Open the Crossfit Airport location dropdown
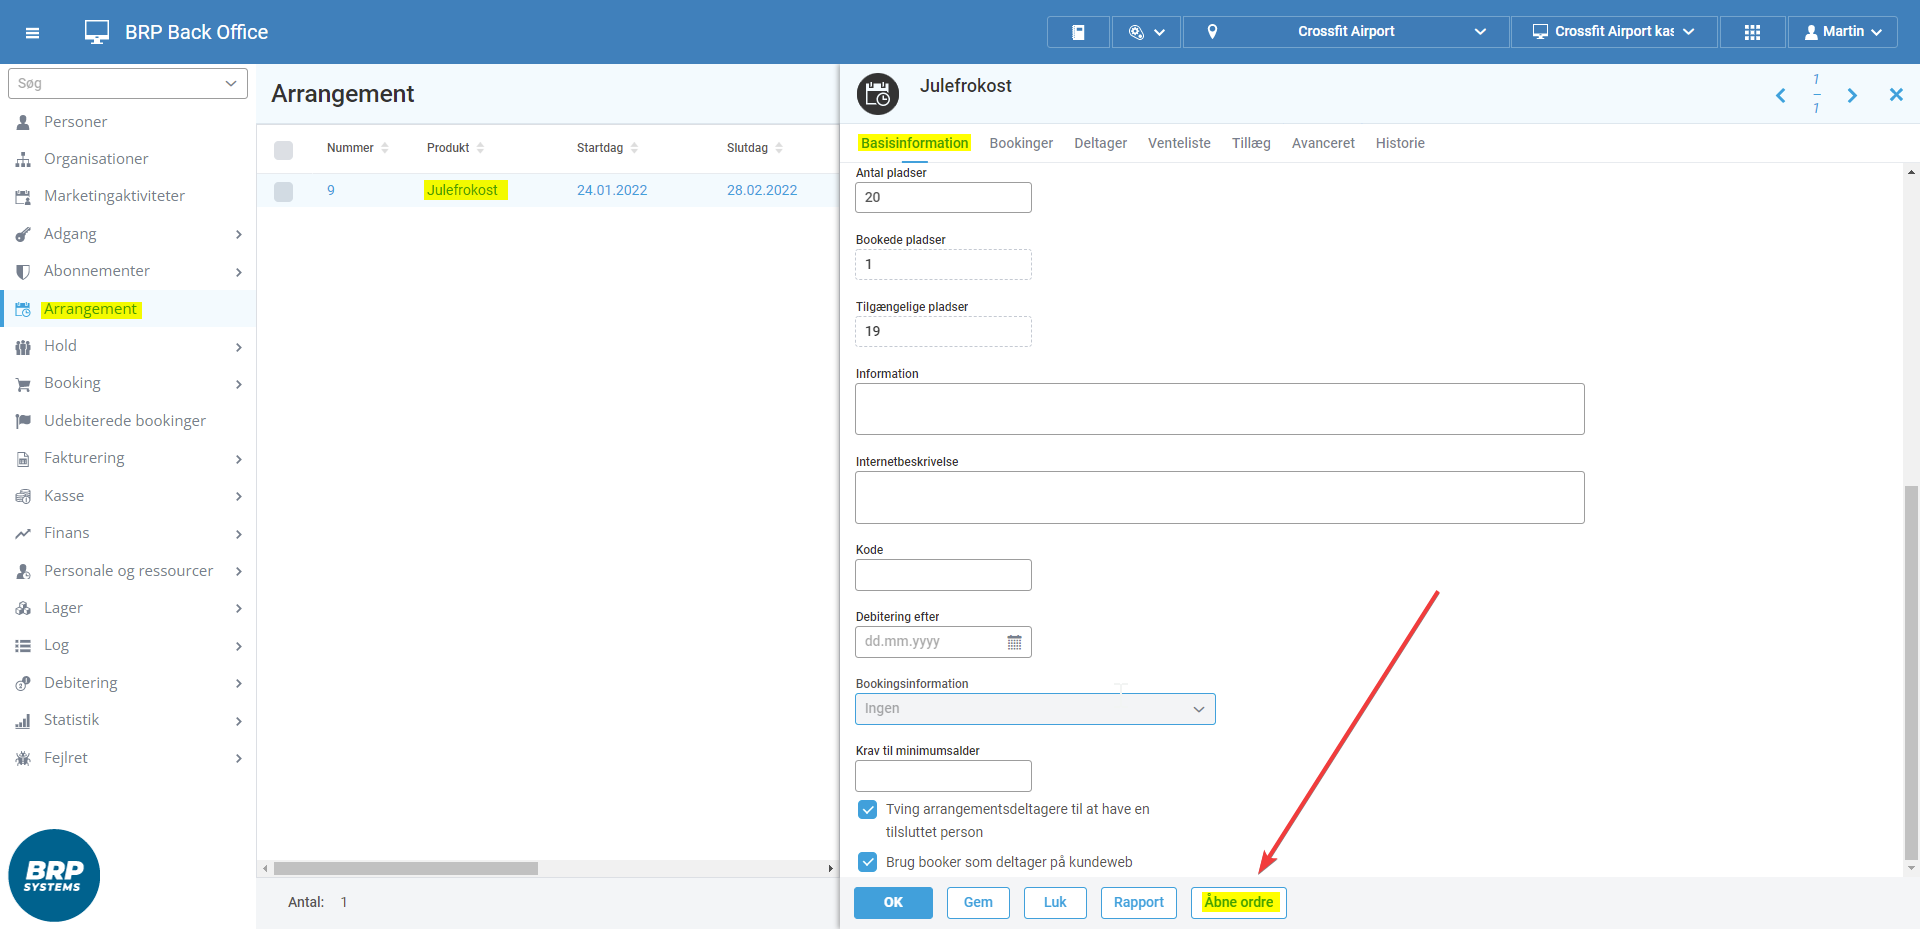This screenshot has width=1920, height=929. [1346, 32]
